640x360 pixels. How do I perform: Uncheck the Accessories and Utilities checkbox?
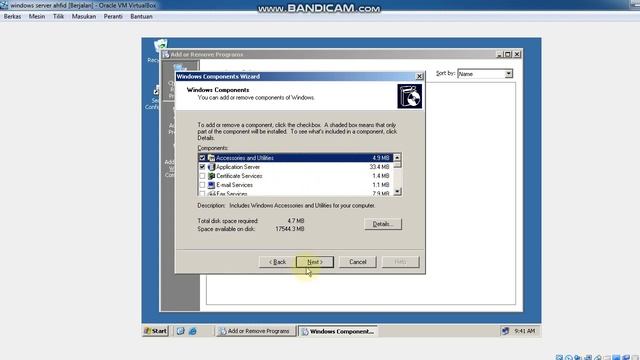(202, 158)
